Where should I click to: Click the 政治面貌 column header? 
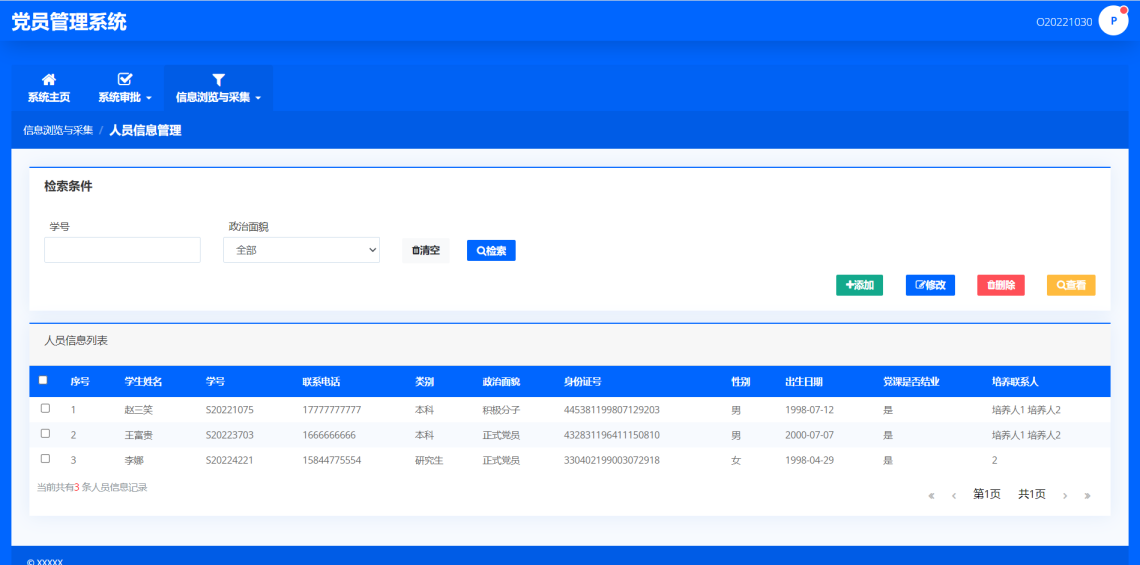point(502,382)
